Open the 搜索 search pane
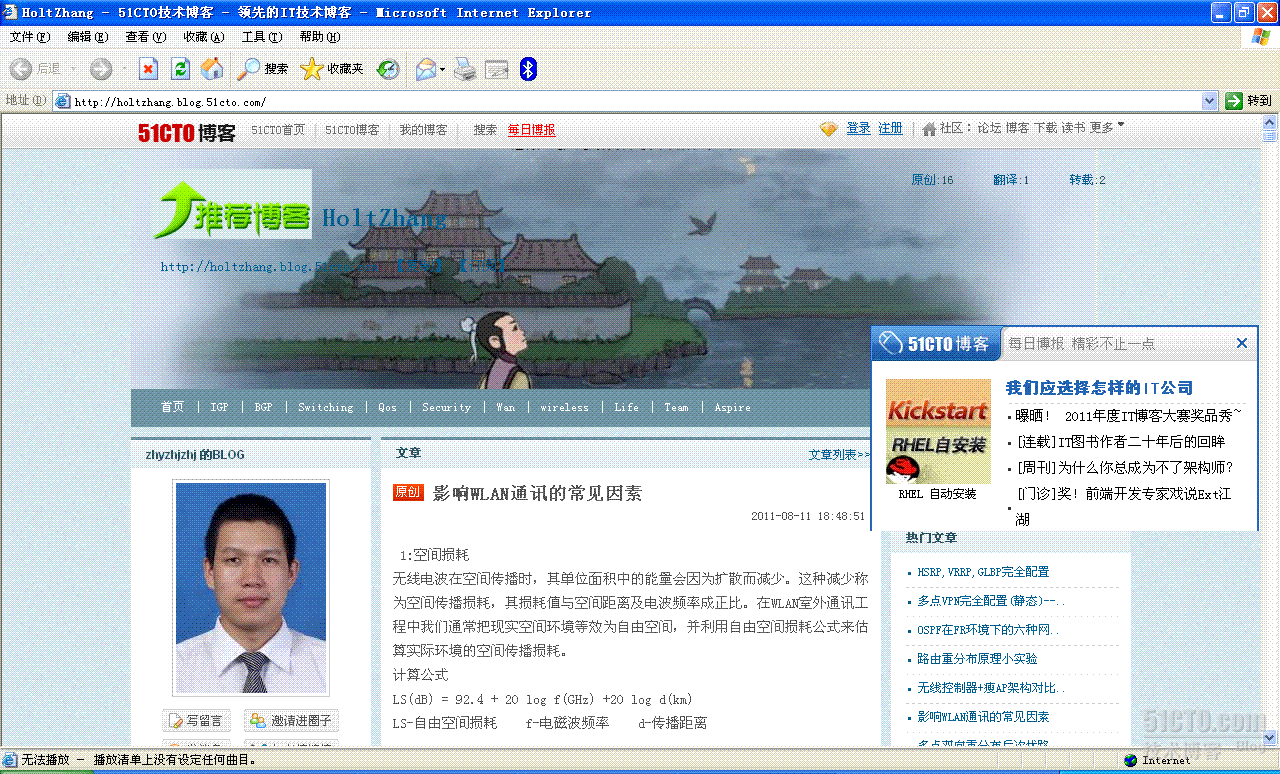The height and width of the screenshot is (774, 1280). (x=263, y=69)
